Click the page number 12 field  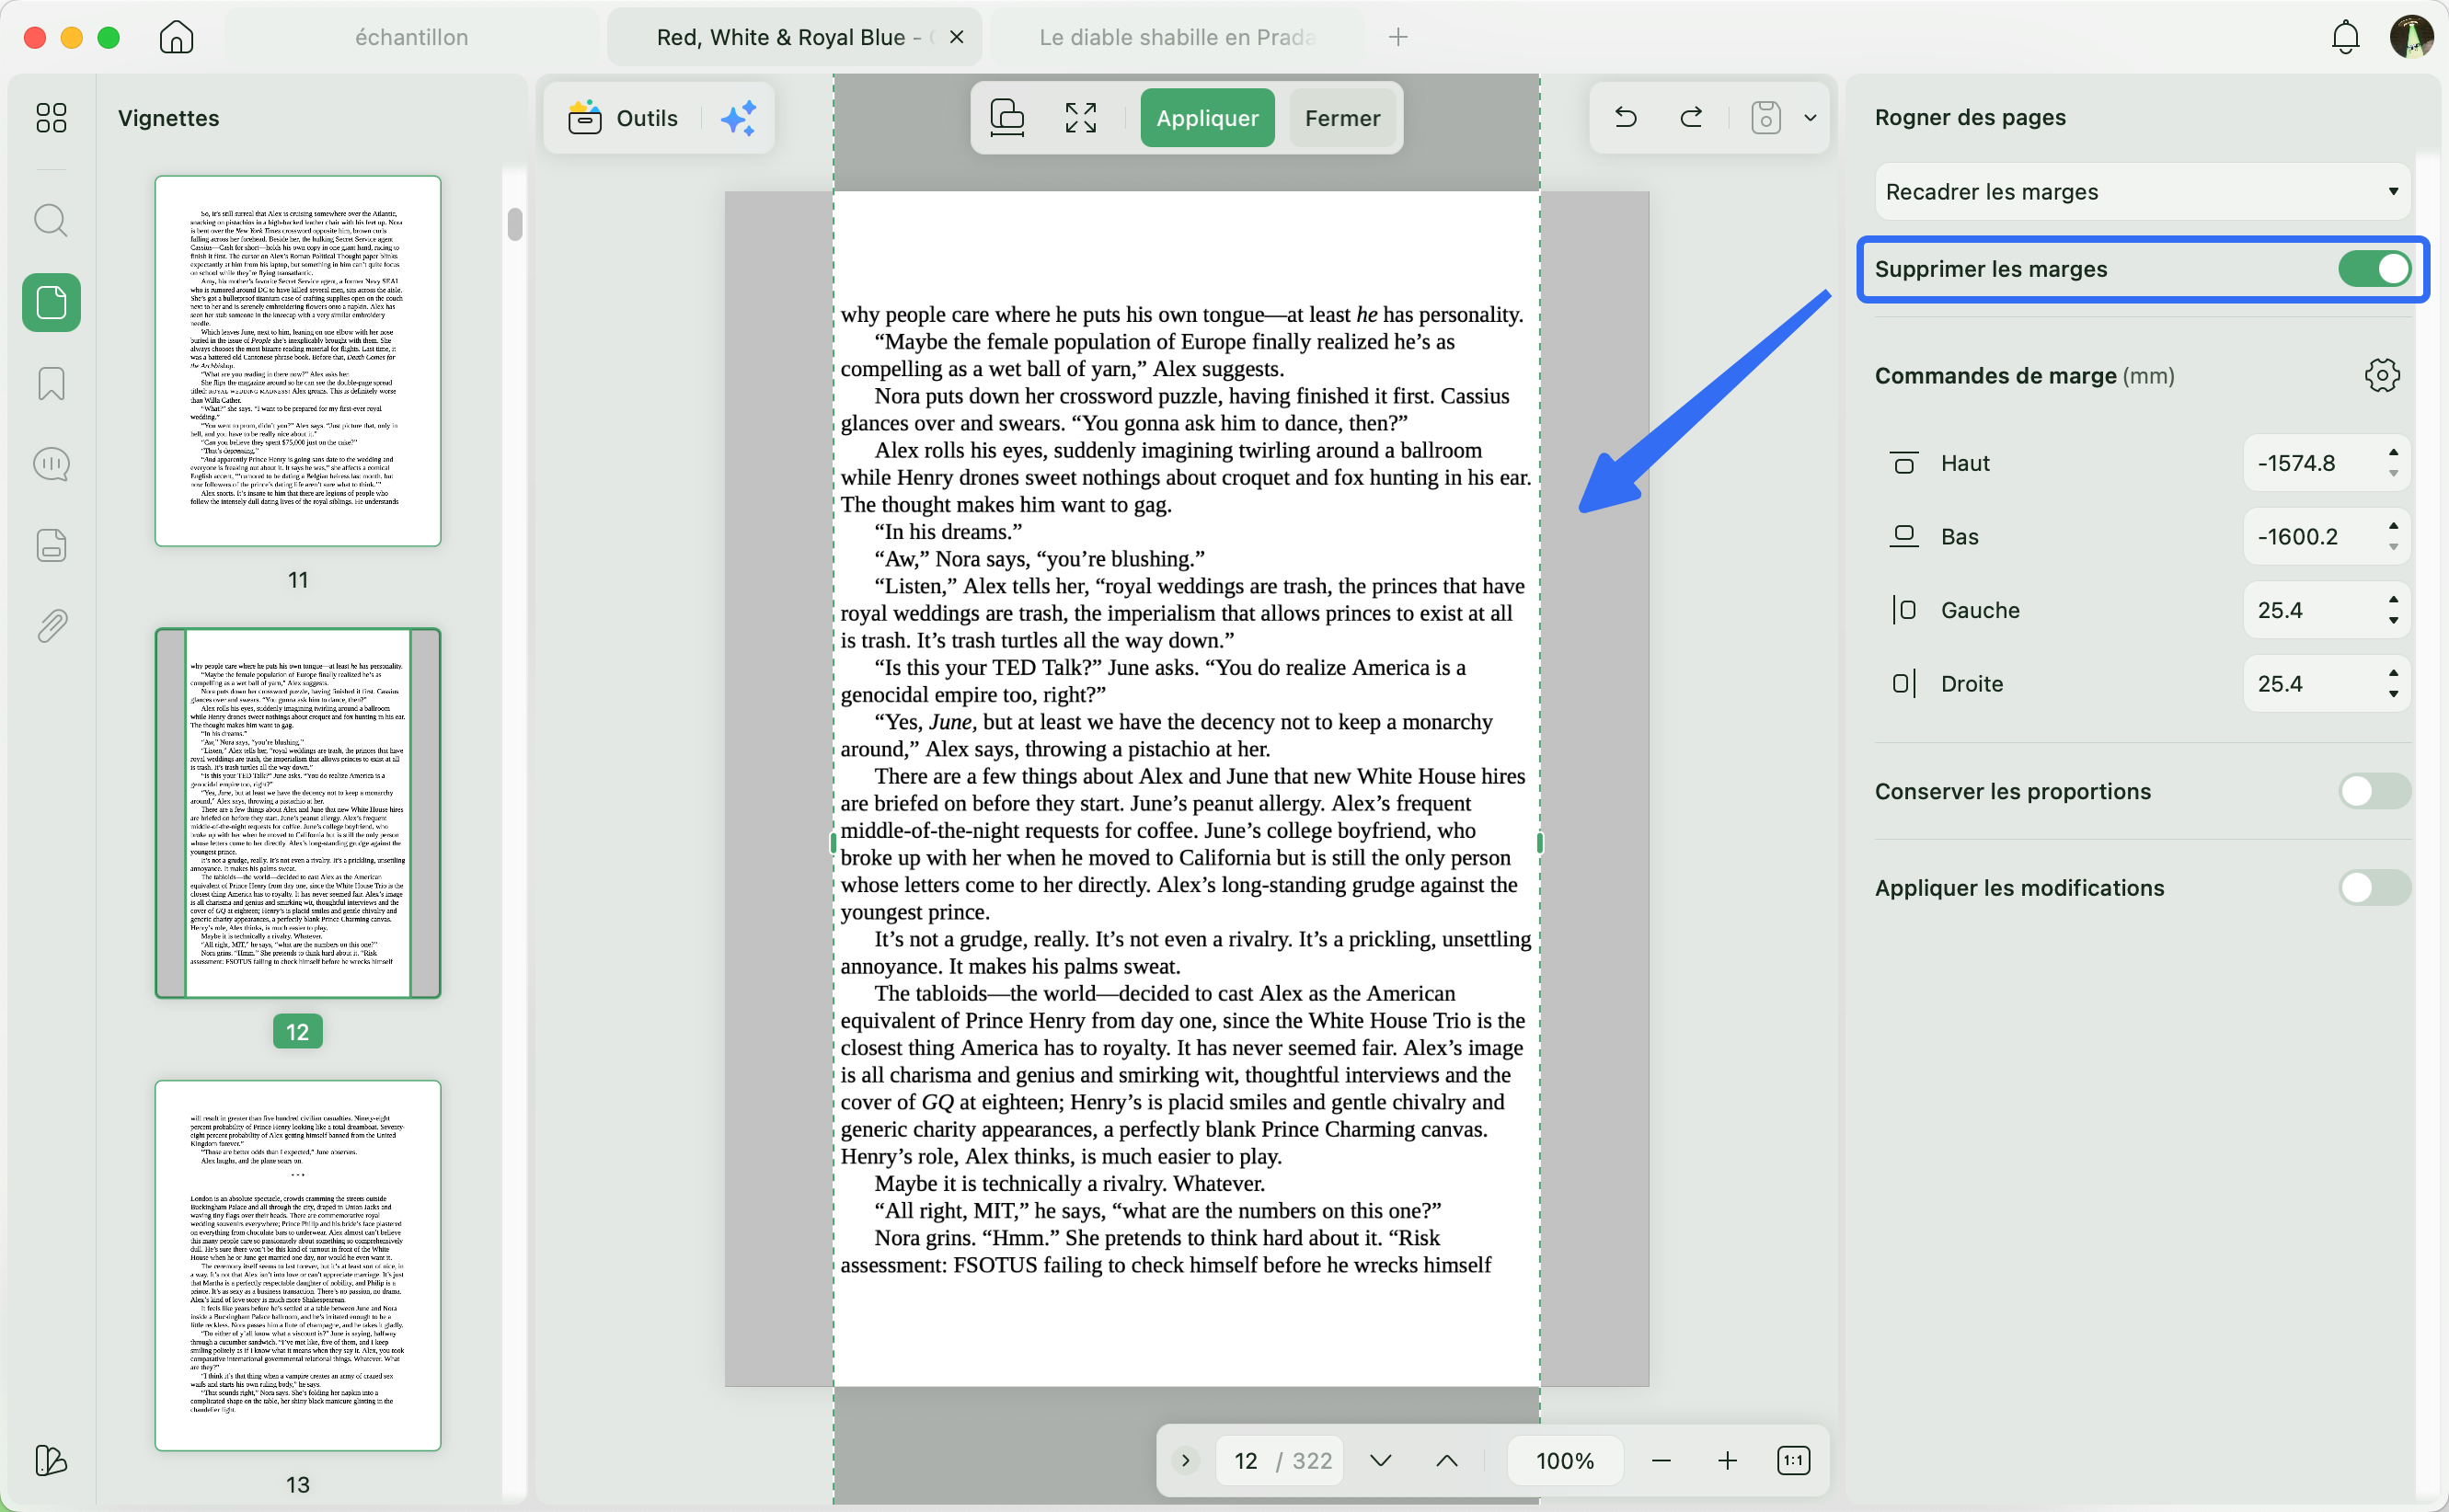click(x=1246, y=1461)
